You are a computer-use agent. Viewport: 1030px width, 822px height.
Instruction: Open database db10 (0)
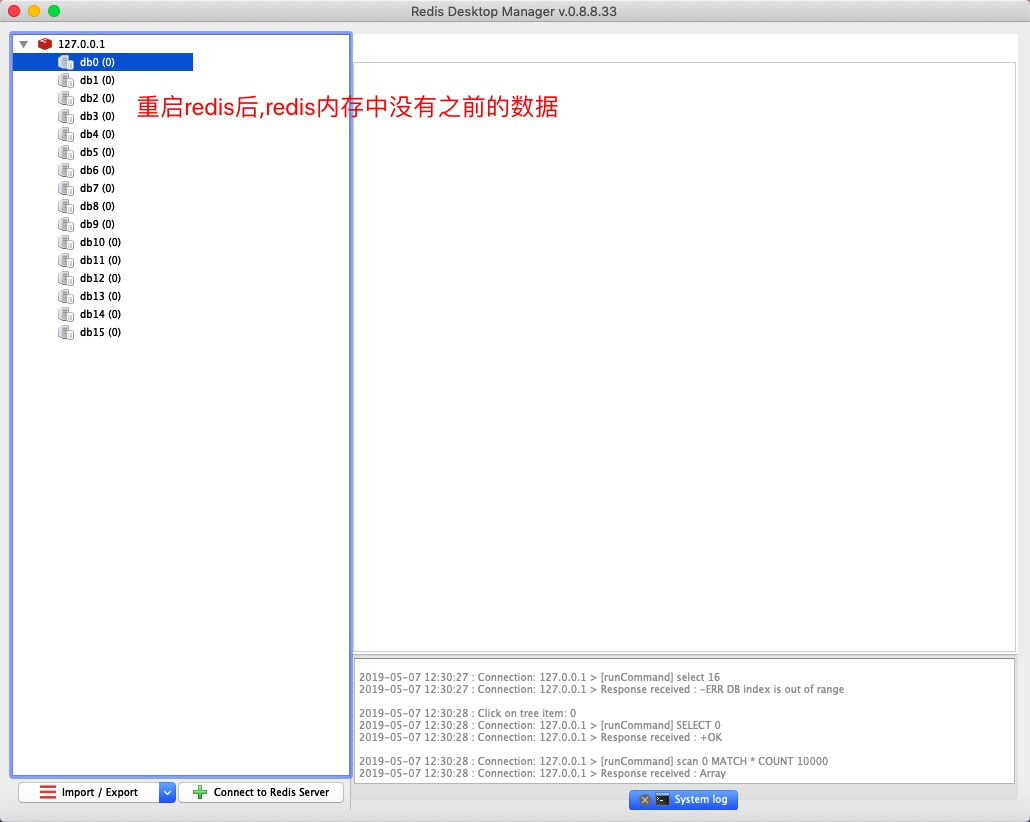pyautogui.click(x=101, y=242)
